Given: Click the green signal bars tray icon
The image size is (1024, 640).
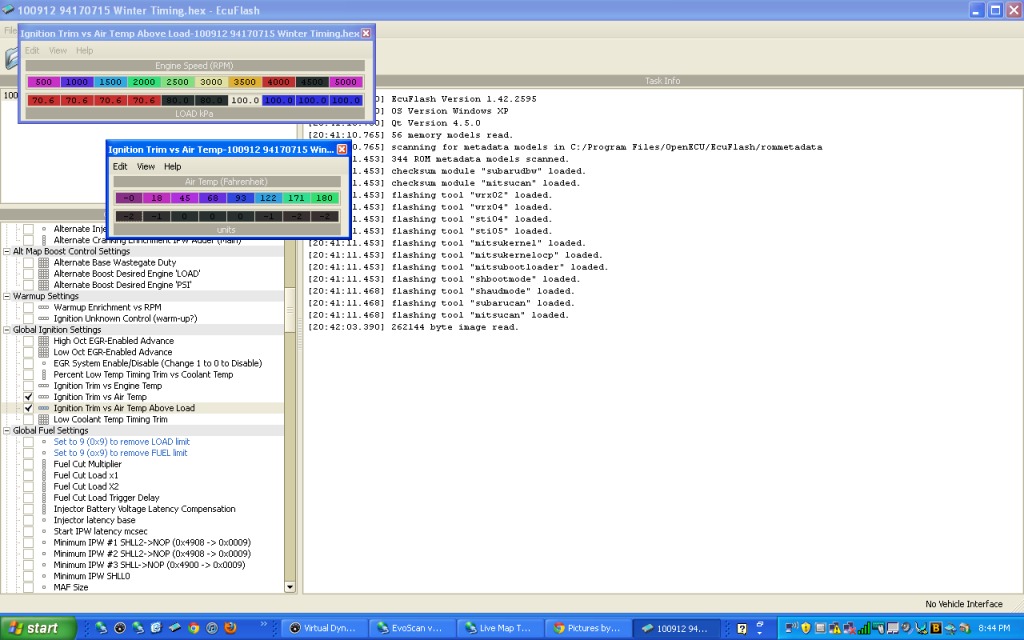Looking at the screenshot, I should (863, 628).
